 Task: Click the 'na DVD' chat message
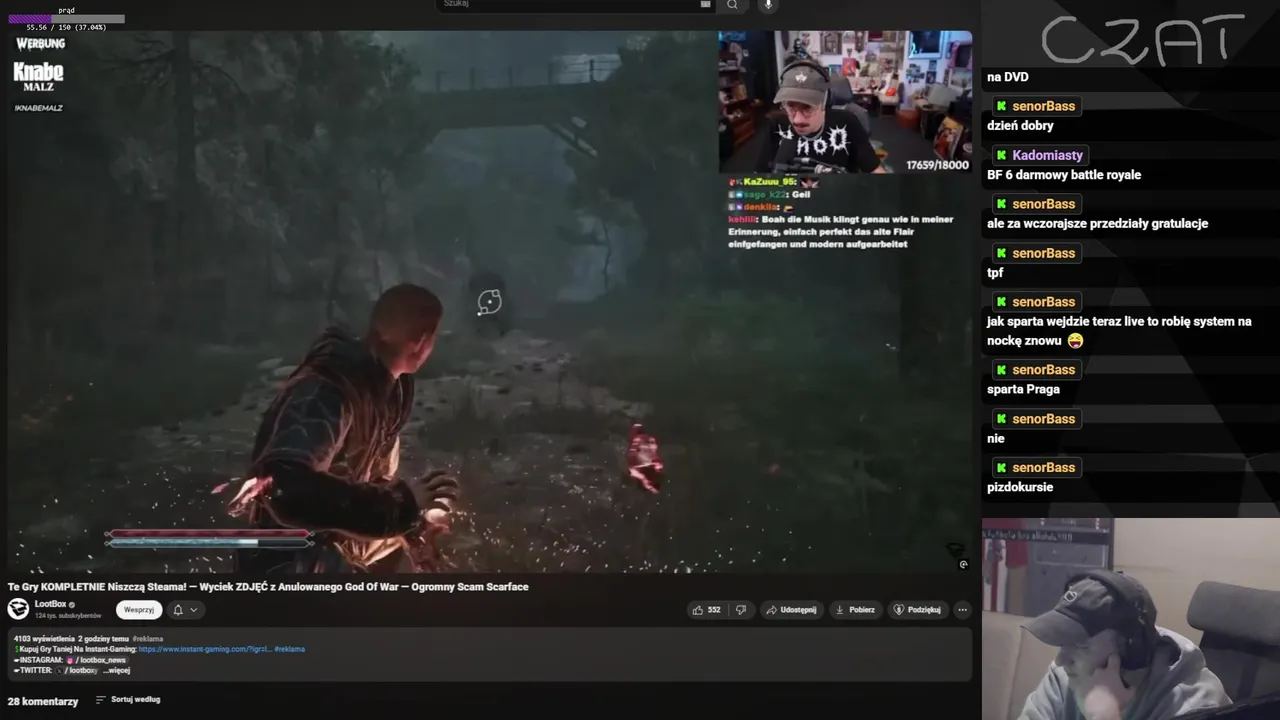point(1008,77)
